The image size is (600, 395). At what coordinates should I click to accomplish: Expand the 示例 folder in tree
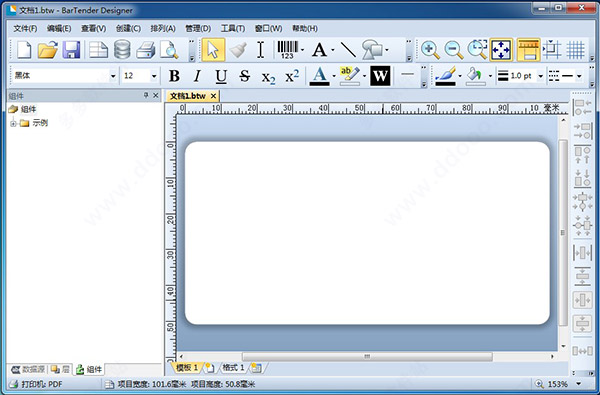click(x=13, y=123)
